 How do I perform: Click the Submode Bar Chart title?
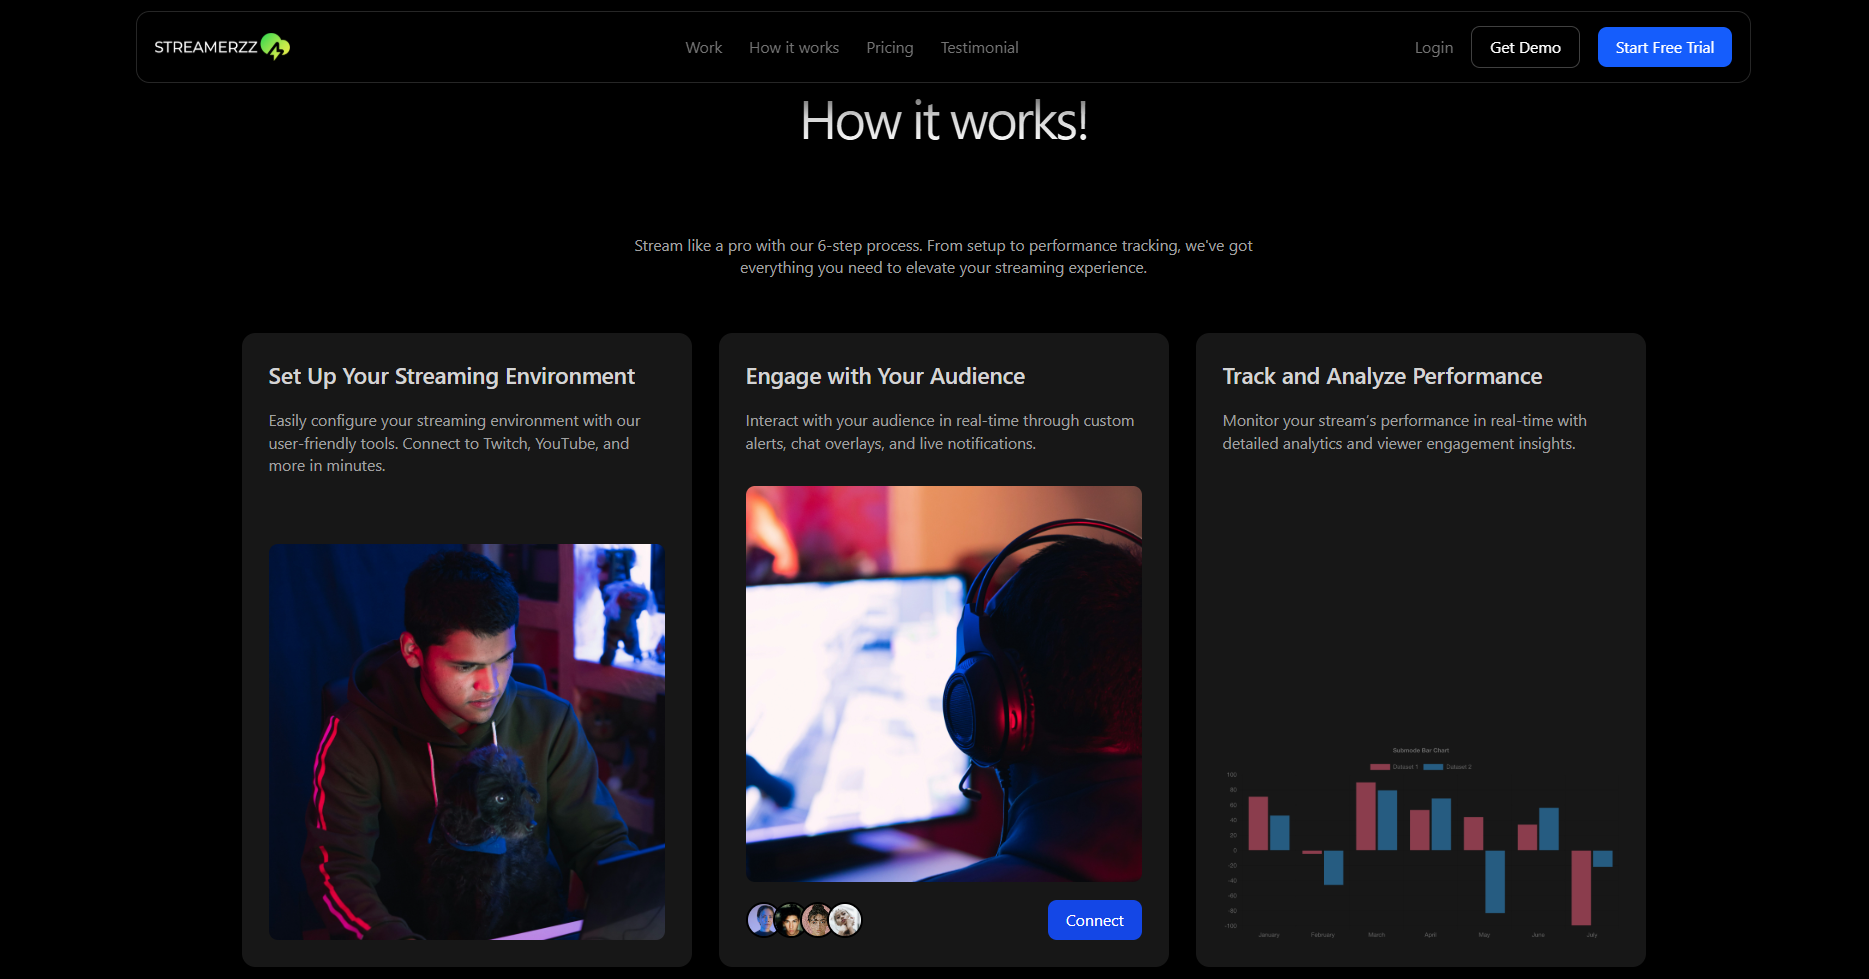(1421, 750)
